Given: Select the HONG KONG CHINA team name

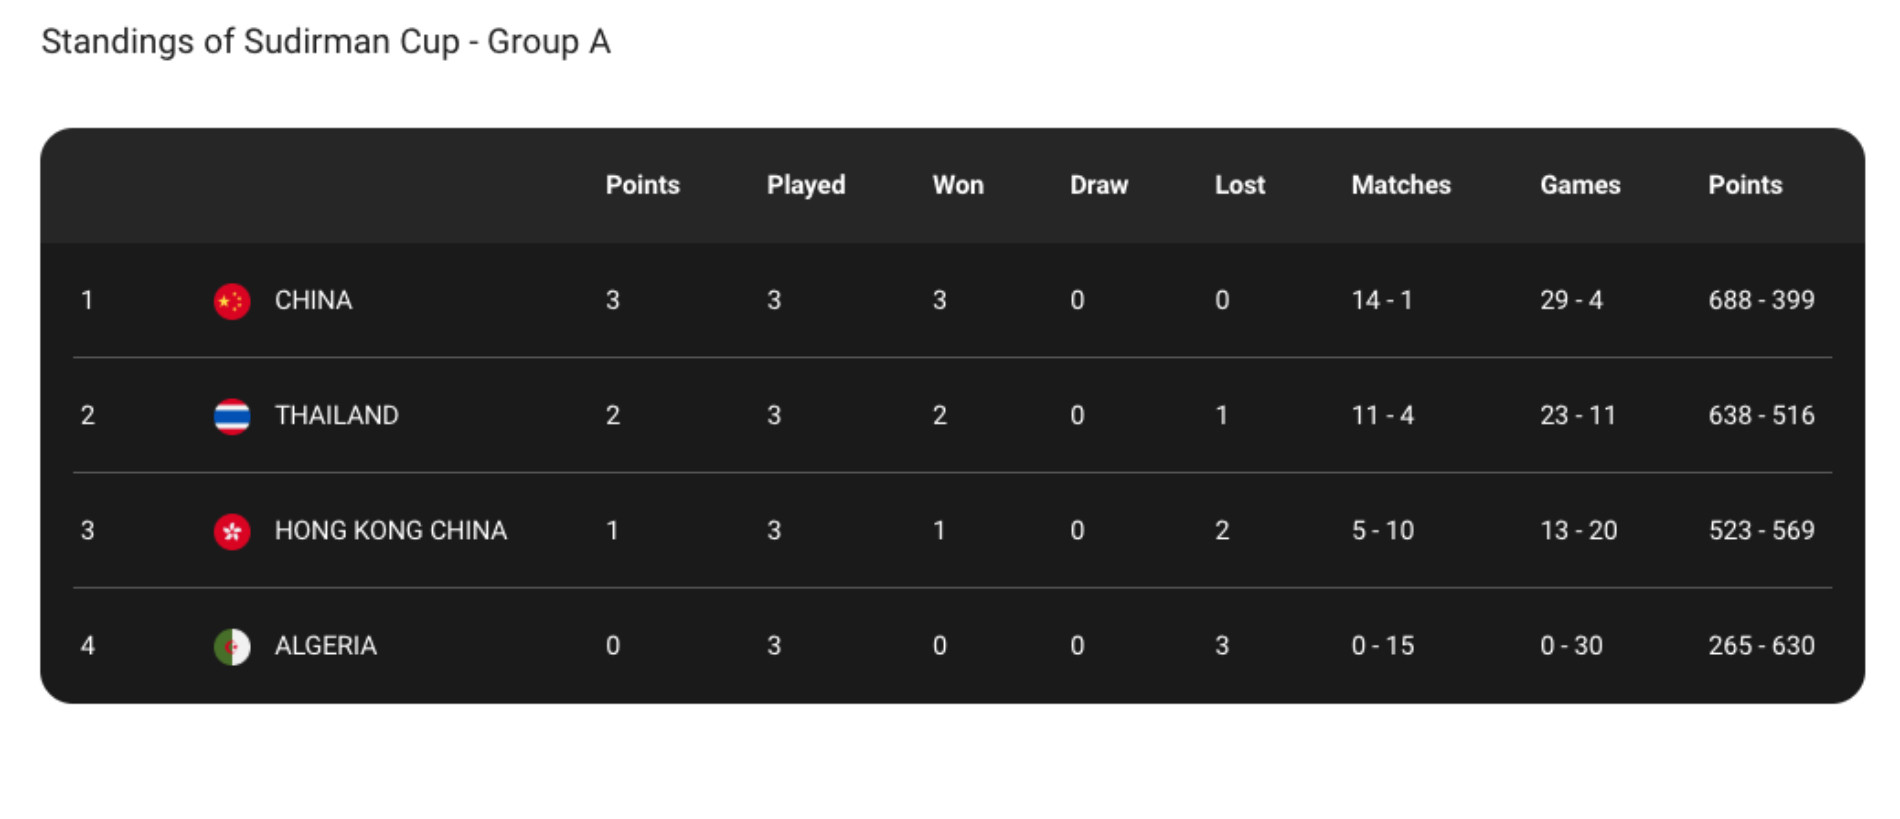Looking at the screenshot, I should click(x=391, y=530).
